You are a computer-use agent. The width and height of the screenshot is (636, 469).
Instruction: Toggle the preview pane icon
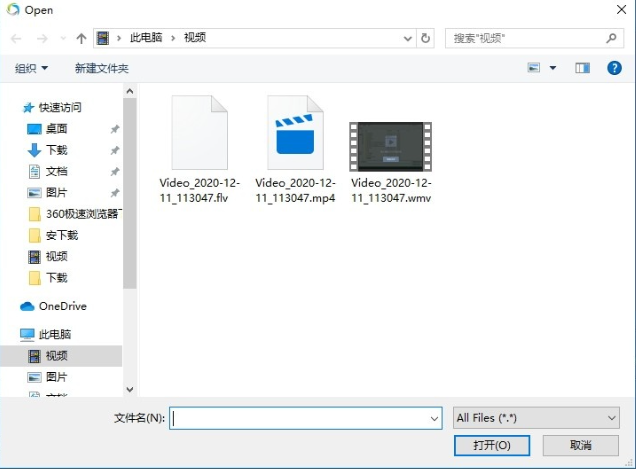(x=582, y=68)
